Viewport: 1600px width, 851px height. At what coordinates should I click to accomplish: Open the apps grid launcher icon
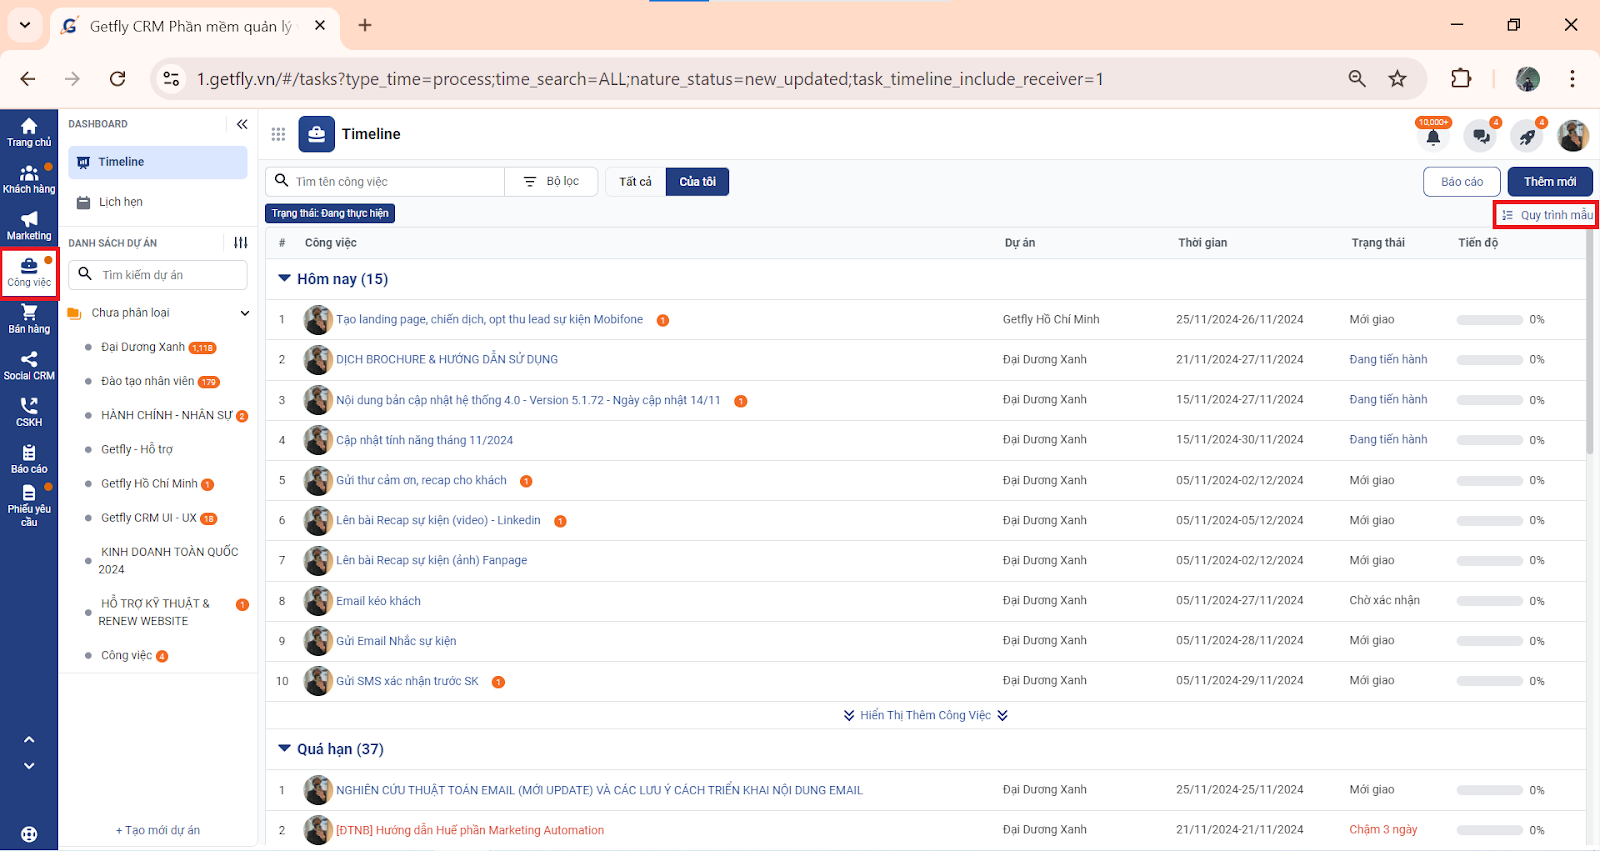(x=278, y=134)
